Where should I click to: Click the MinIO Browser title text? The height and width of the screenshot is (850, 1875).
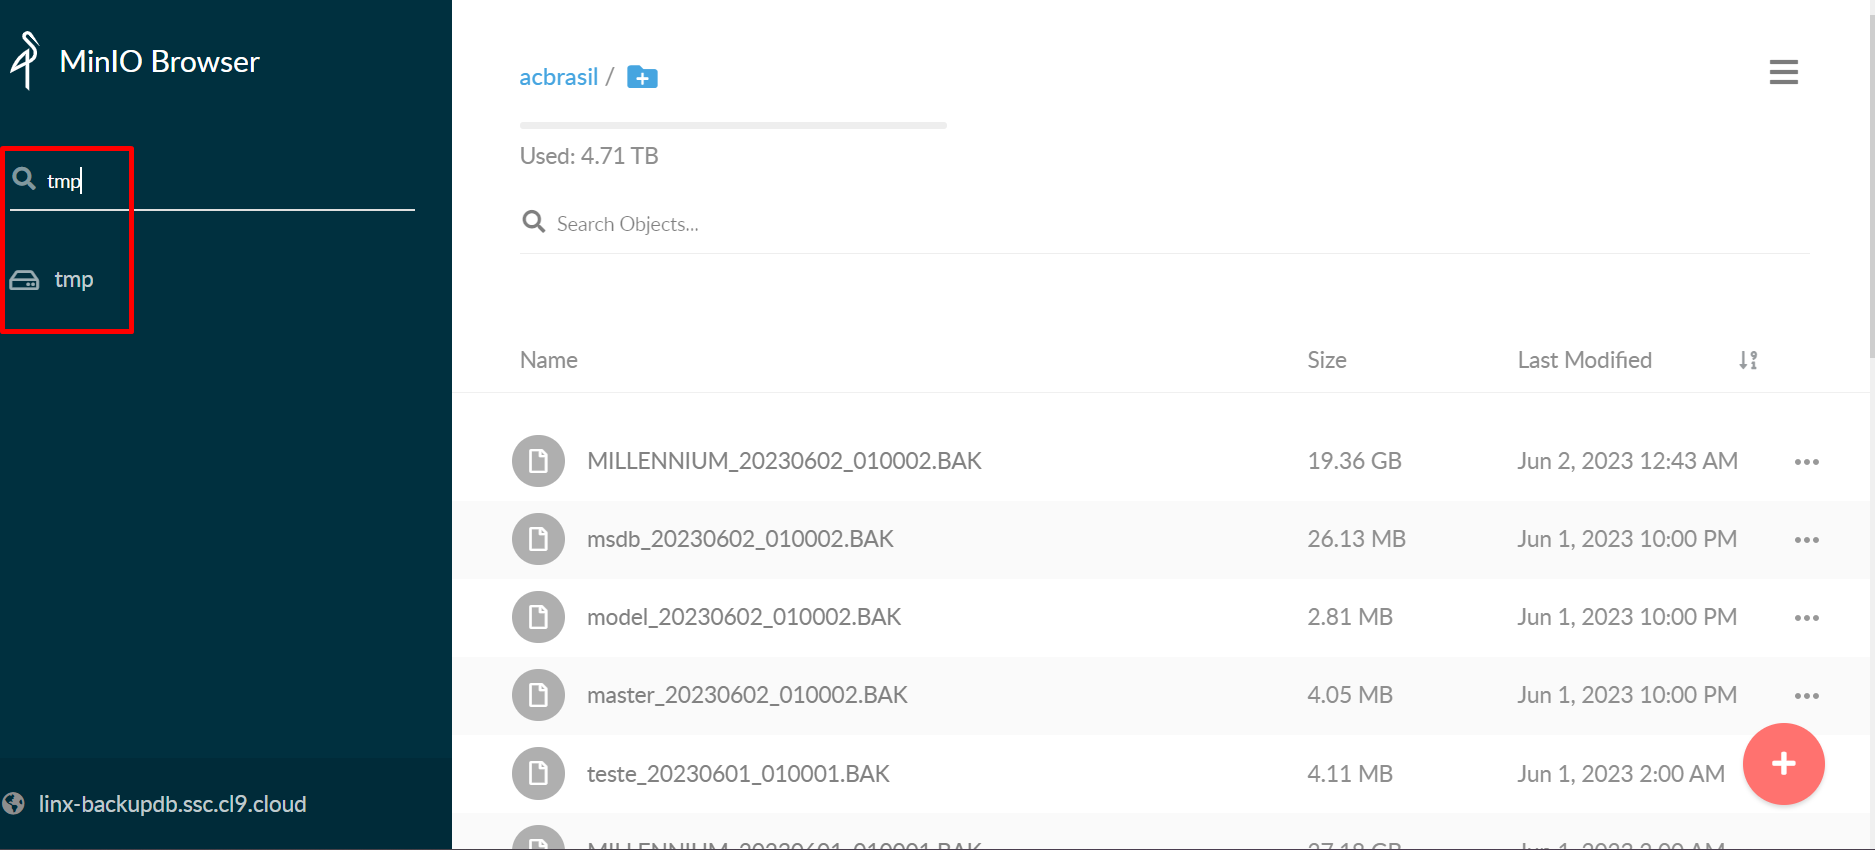(159, 62)
